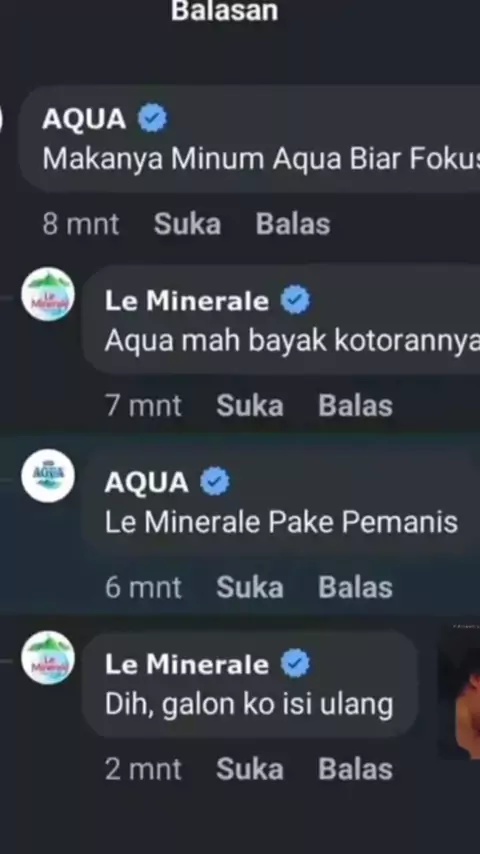Reply to the 2 mnt Le Minerale comment

tap(355, 769)
